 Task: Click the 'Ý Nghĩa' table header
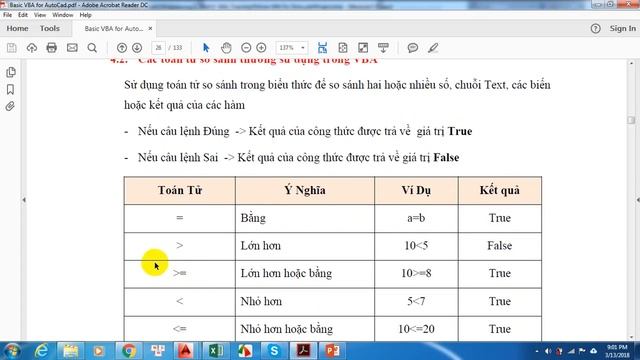(305, 191)
